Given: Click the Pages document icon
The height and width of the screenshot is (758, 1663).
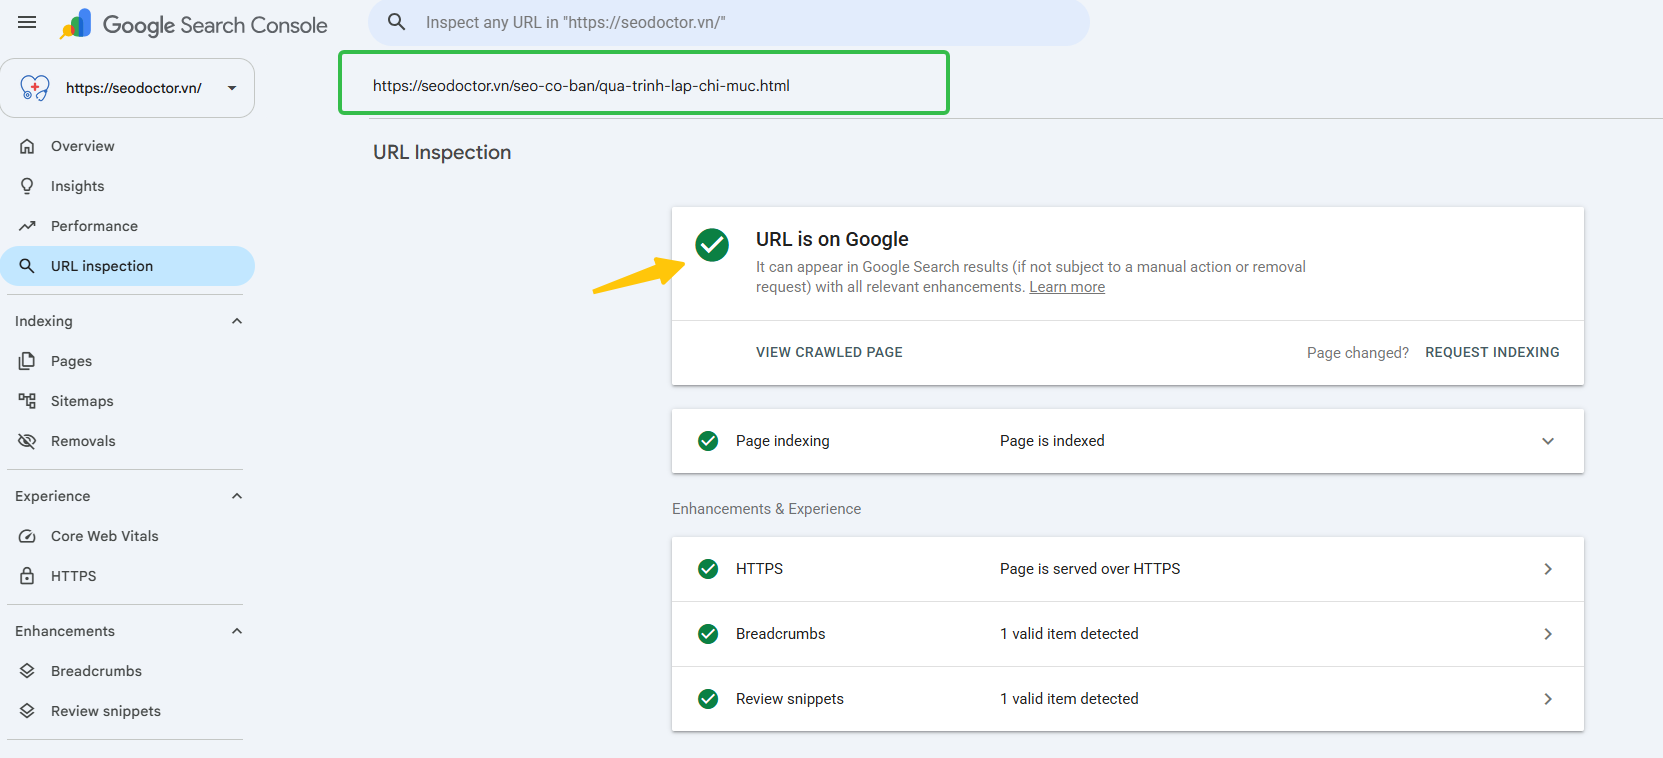Looking at the screenshot, I should point(27,361).
